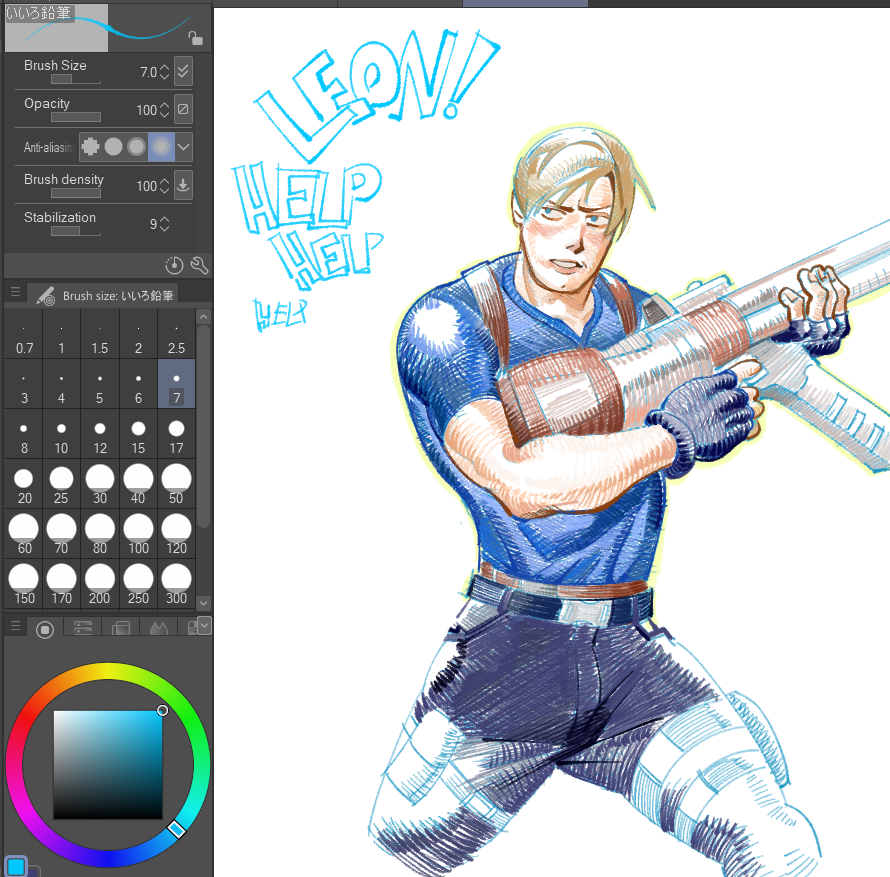Switch to the Color Wheel tab
The height and width of the screenshot is (877, 890).
pyautogui.click(x=45, y=629)
